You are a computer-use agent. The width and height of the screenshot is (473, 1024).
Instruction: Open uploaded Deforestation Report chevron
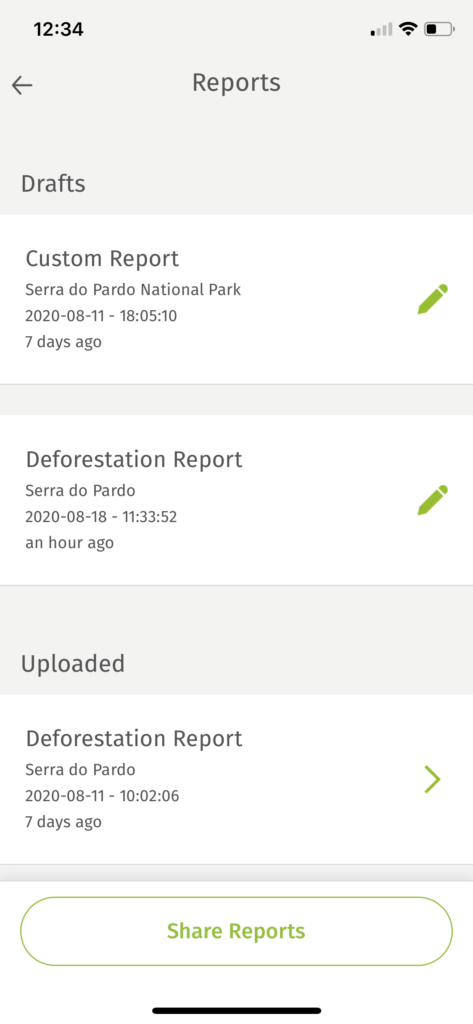(x=432, y=779)
